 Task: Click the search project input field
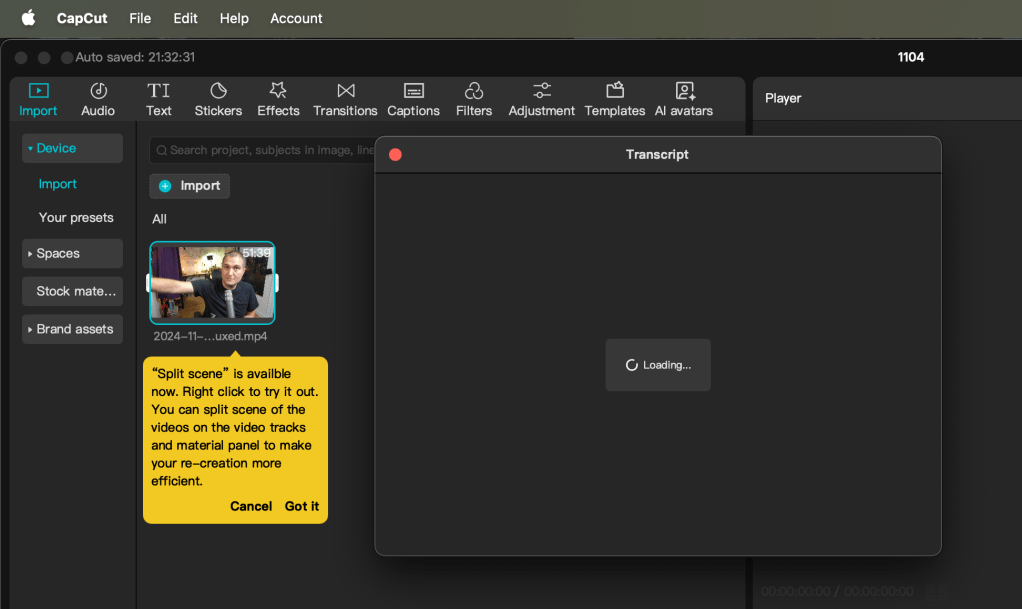click(x=264, y=150)
